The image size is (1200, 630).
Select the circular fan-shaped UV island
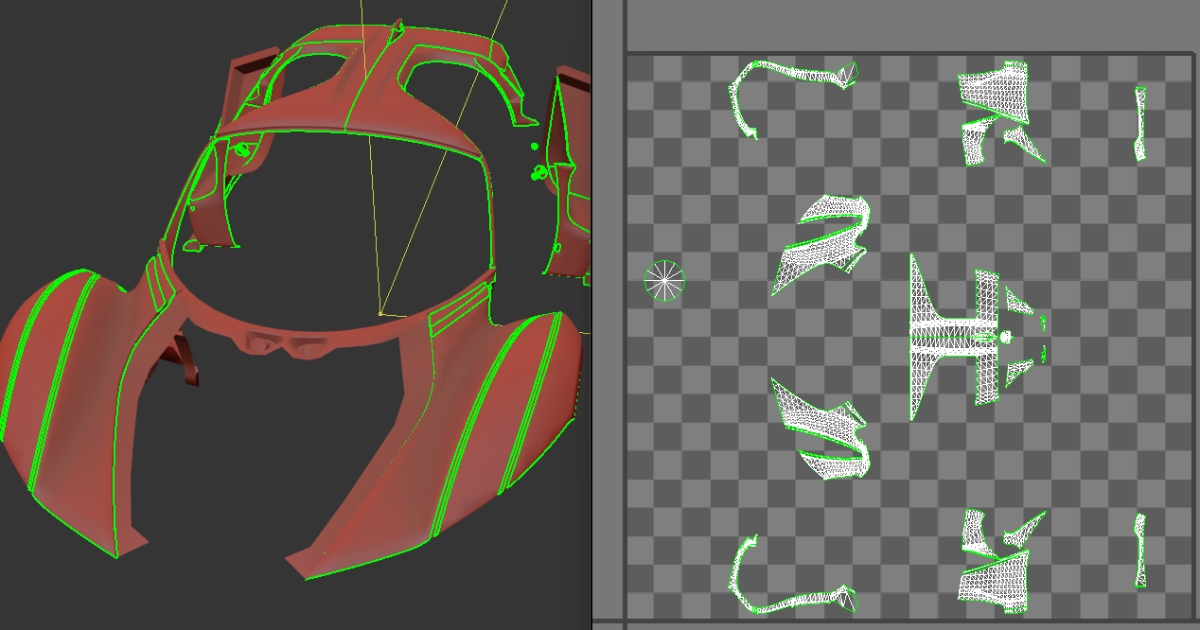tap(665, 281)
